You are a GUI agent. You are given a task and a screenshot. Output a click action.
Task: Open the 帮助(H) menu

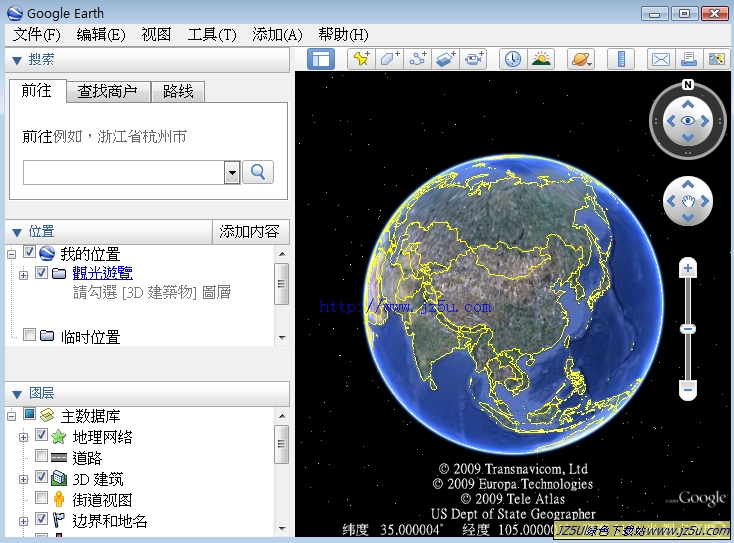(x=343, y=35)
